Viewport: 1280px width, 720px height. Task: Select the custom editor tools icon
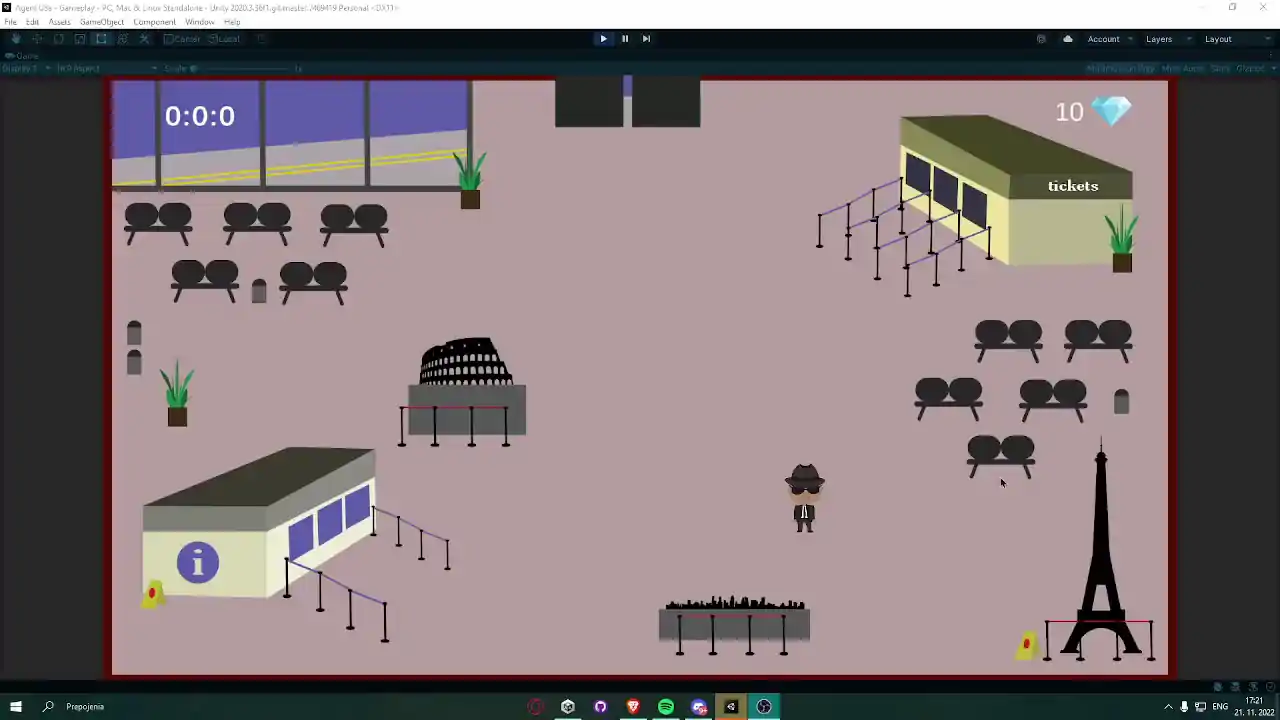click(x=145, y=39)
